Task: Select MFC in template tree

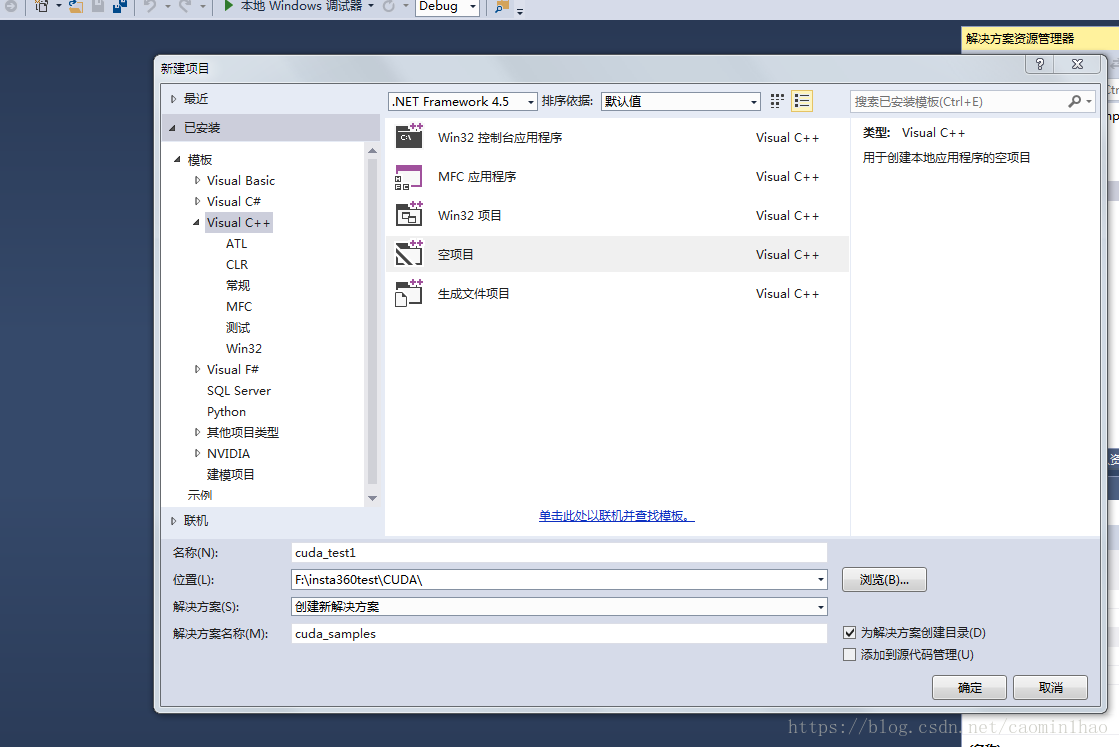Action: click(239, 306)
